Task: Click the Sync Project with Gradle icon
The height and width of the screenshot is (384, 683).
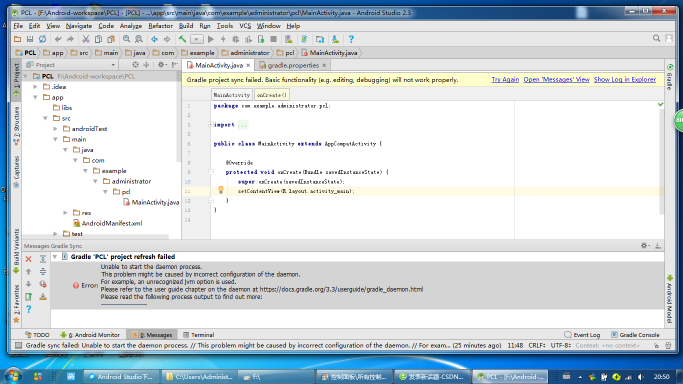Action: pyautogui.click(x=304, y=39)
